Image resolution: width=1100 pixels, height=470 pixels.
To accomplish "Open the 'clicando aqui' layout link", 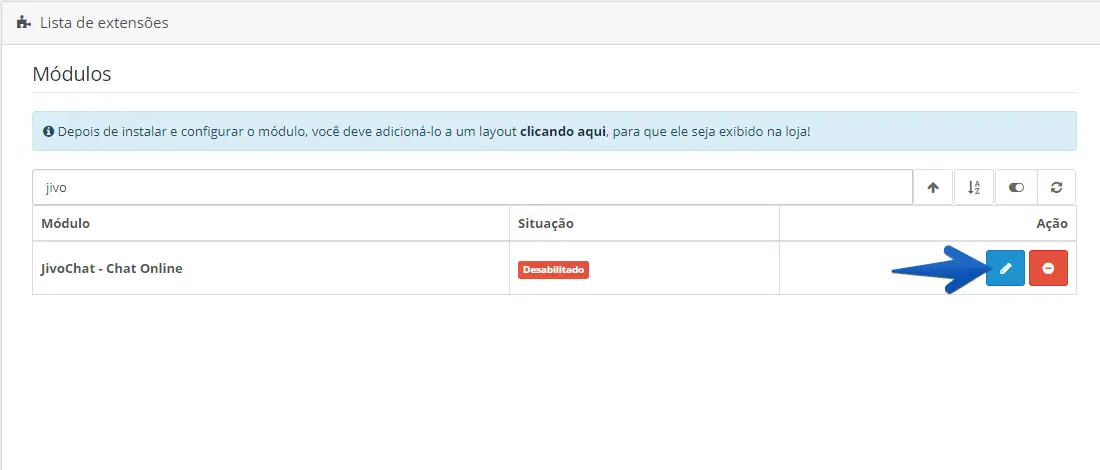I will point(563,131).
